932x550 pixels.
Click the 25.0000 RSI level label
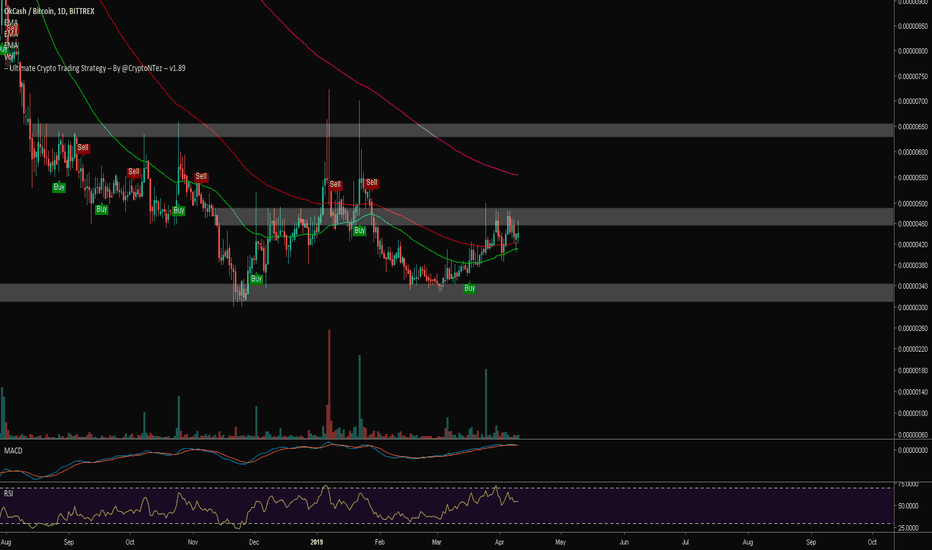[x=908, y=528]
